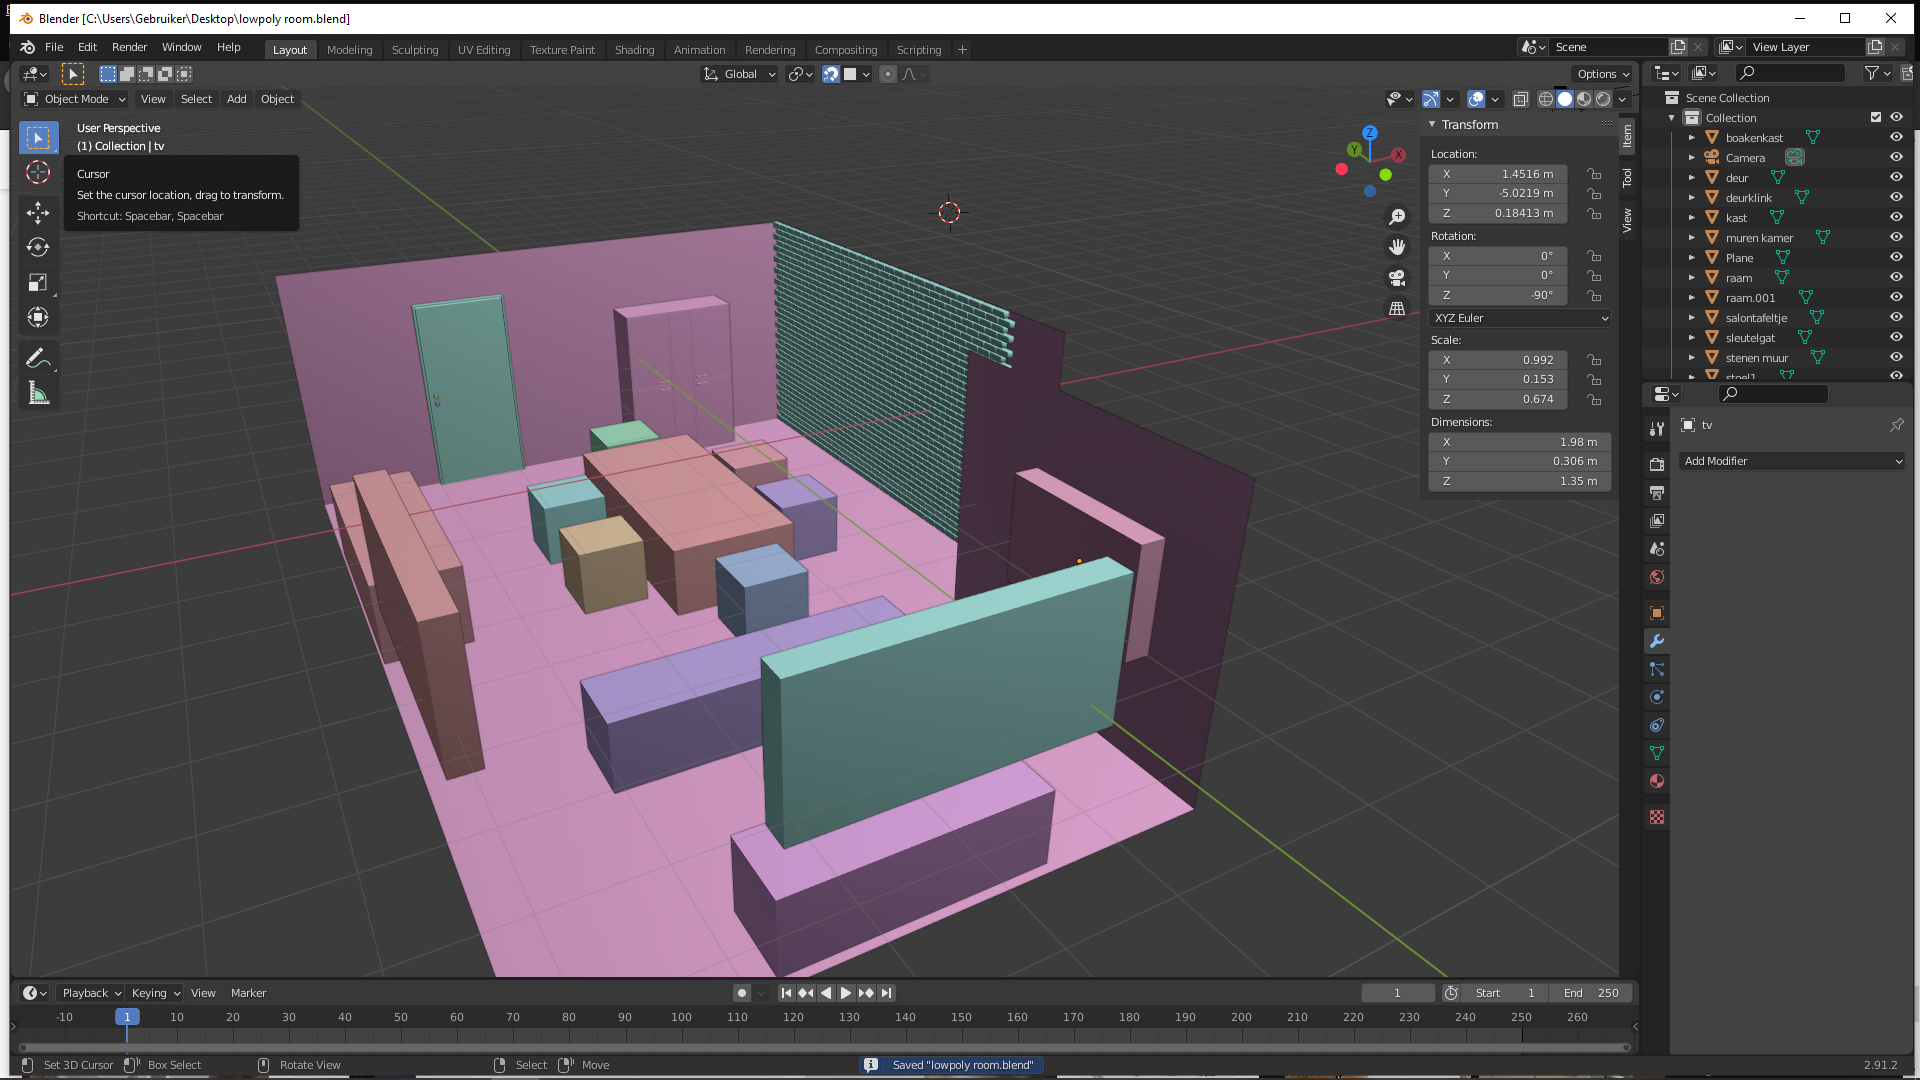Select the Measure tool
1920x1080 pixels.
pyautogui.click(x=38, y=394)
